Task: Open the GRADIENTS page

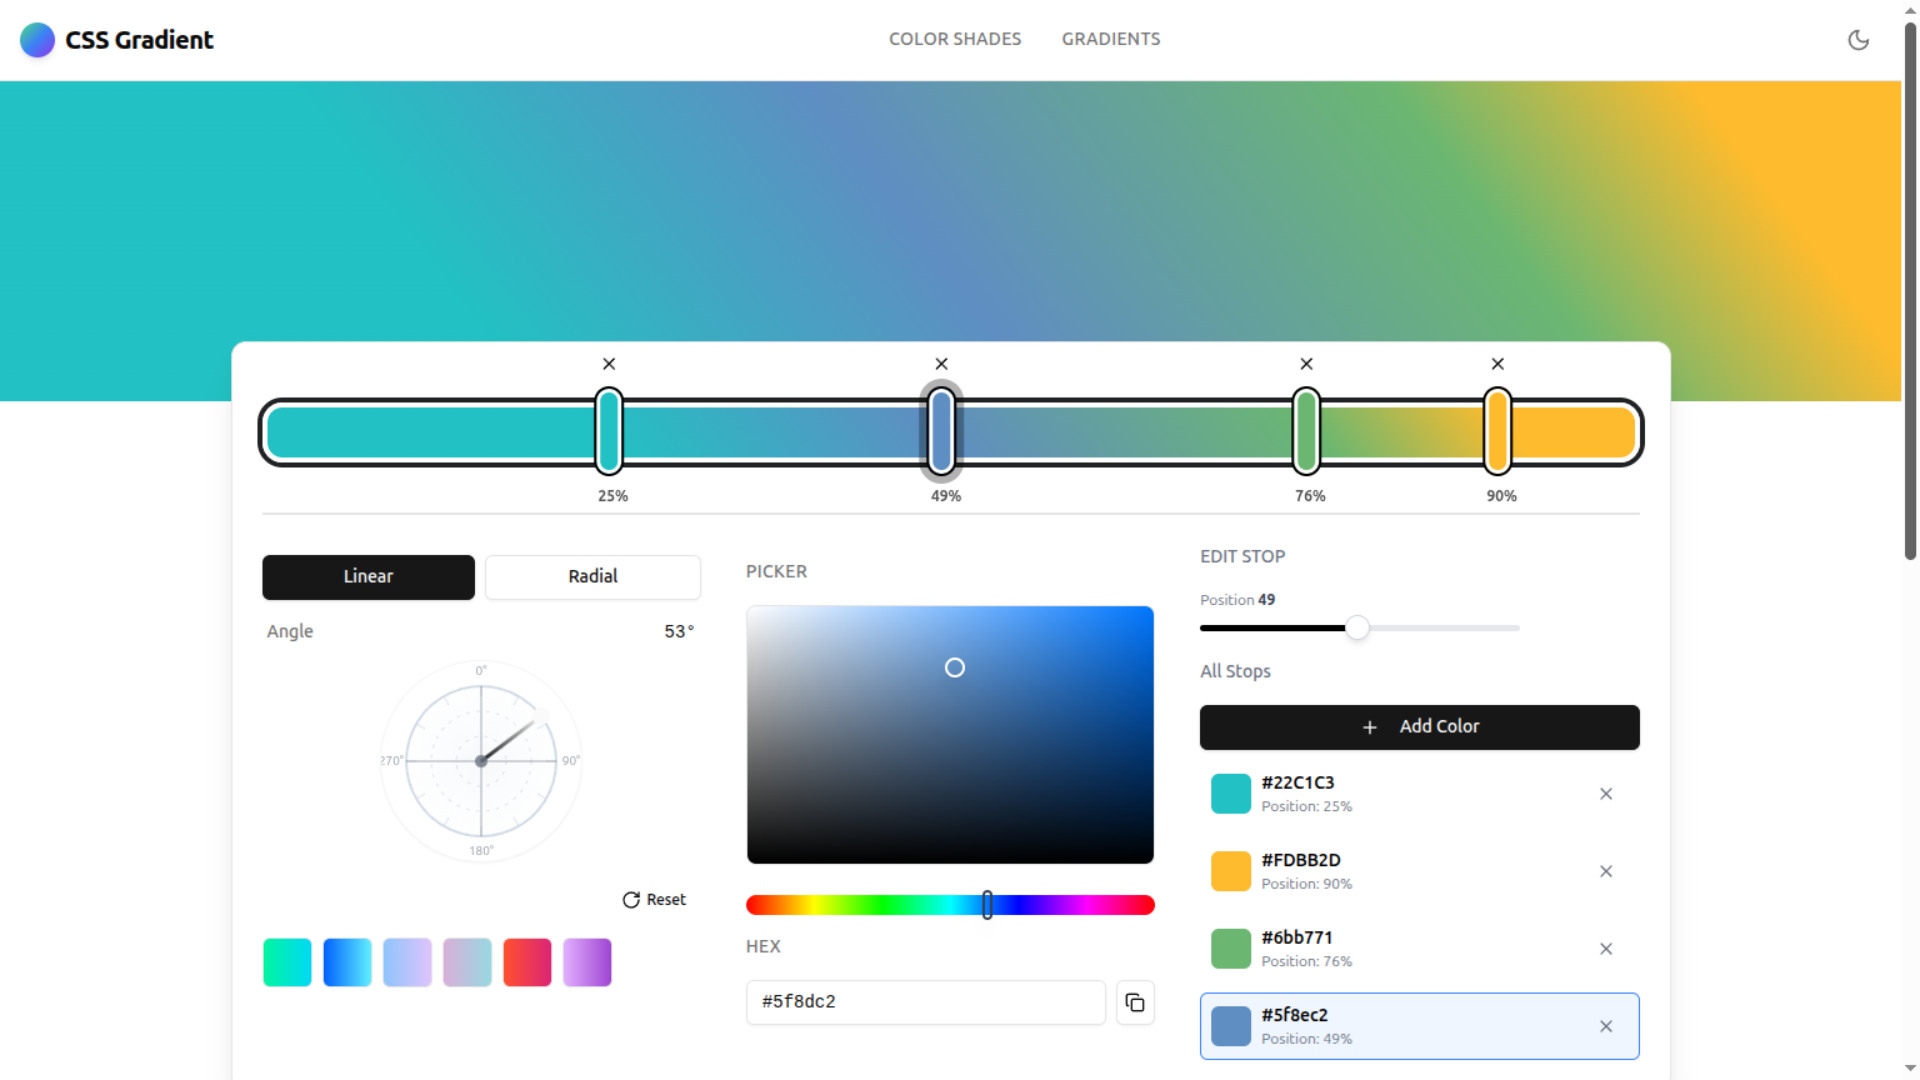Action: point(1111,39)
